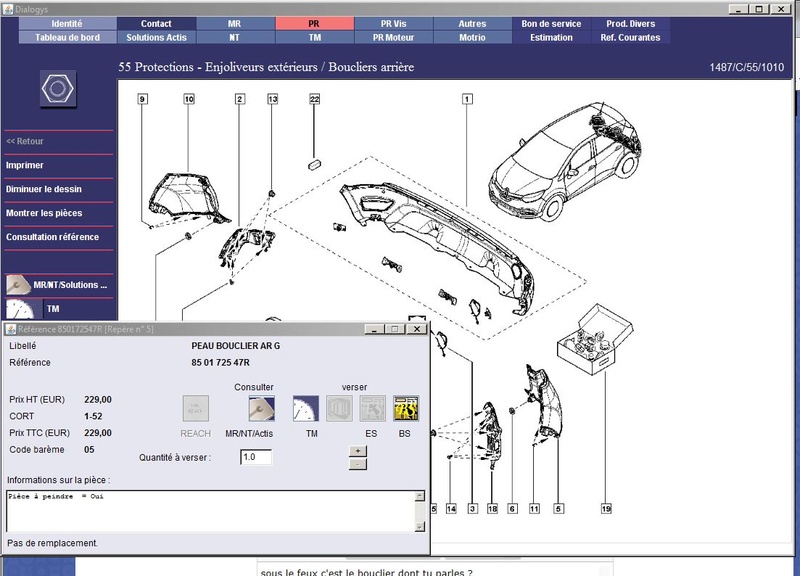800x576 pixels.
Task: Click Montrer les pièces
Action: 44,213
